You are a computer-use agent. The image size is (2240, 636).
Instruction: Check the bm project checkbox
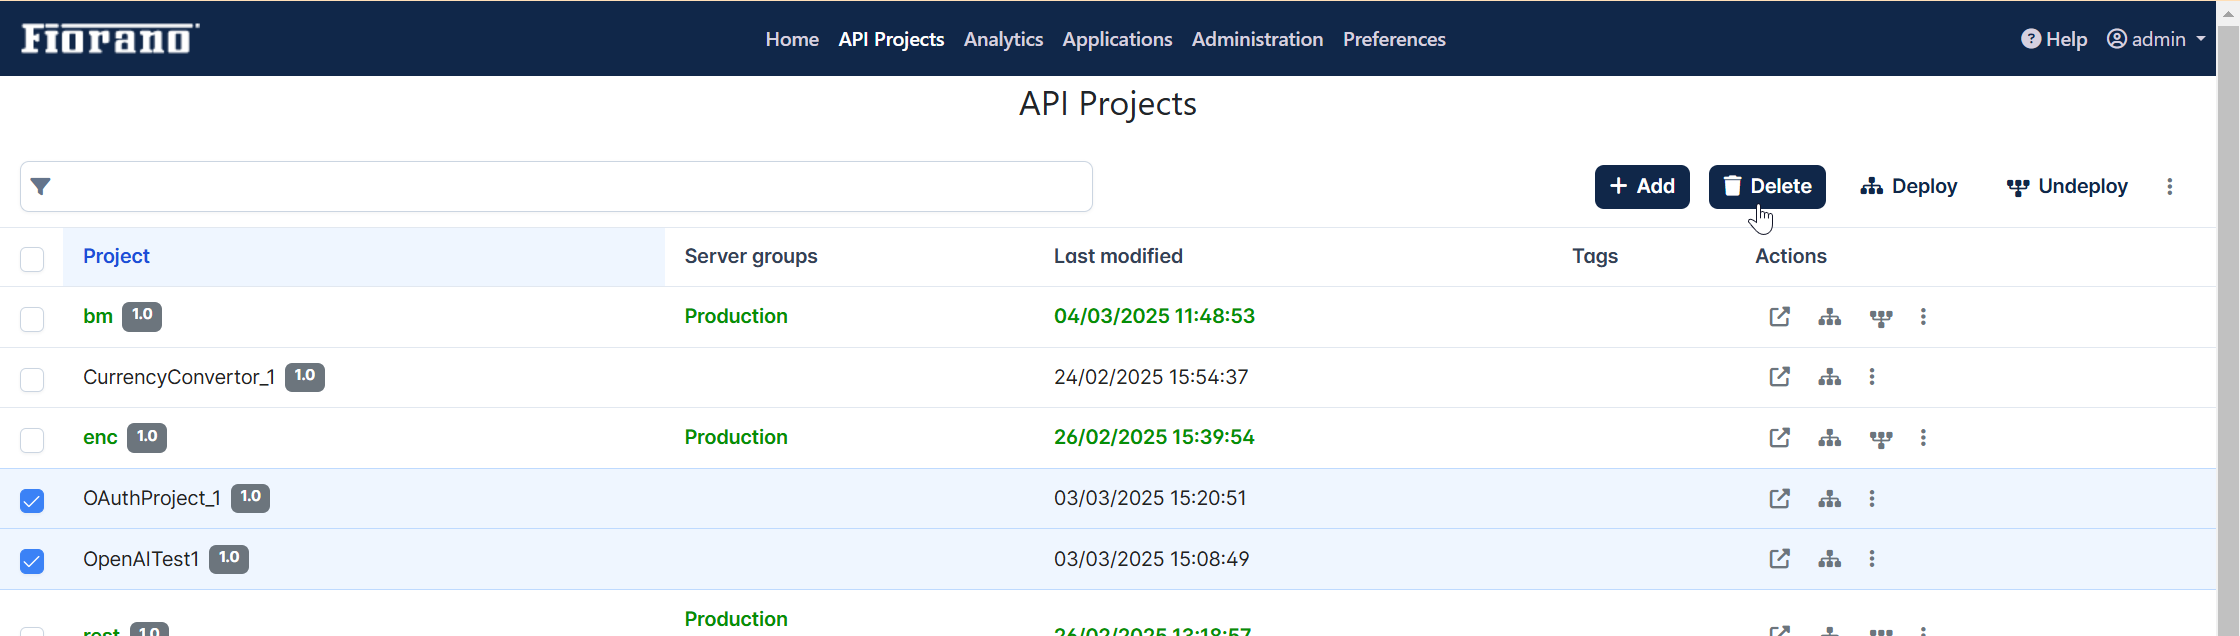[32, 319]
